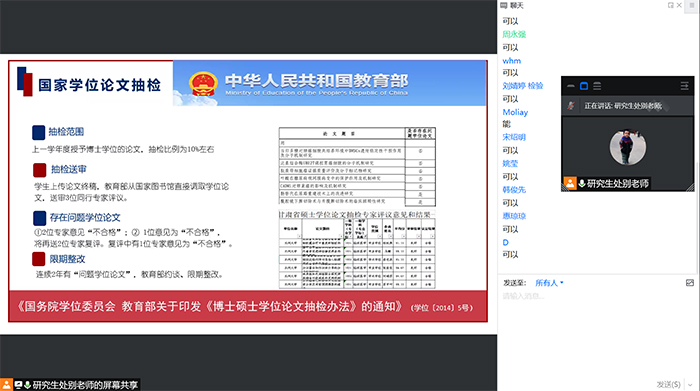Image resolution: width=700 pixels, height=391 pixels.
Task: Click the green mic icon by 研究生处别老师
Action: coord(582,183)
